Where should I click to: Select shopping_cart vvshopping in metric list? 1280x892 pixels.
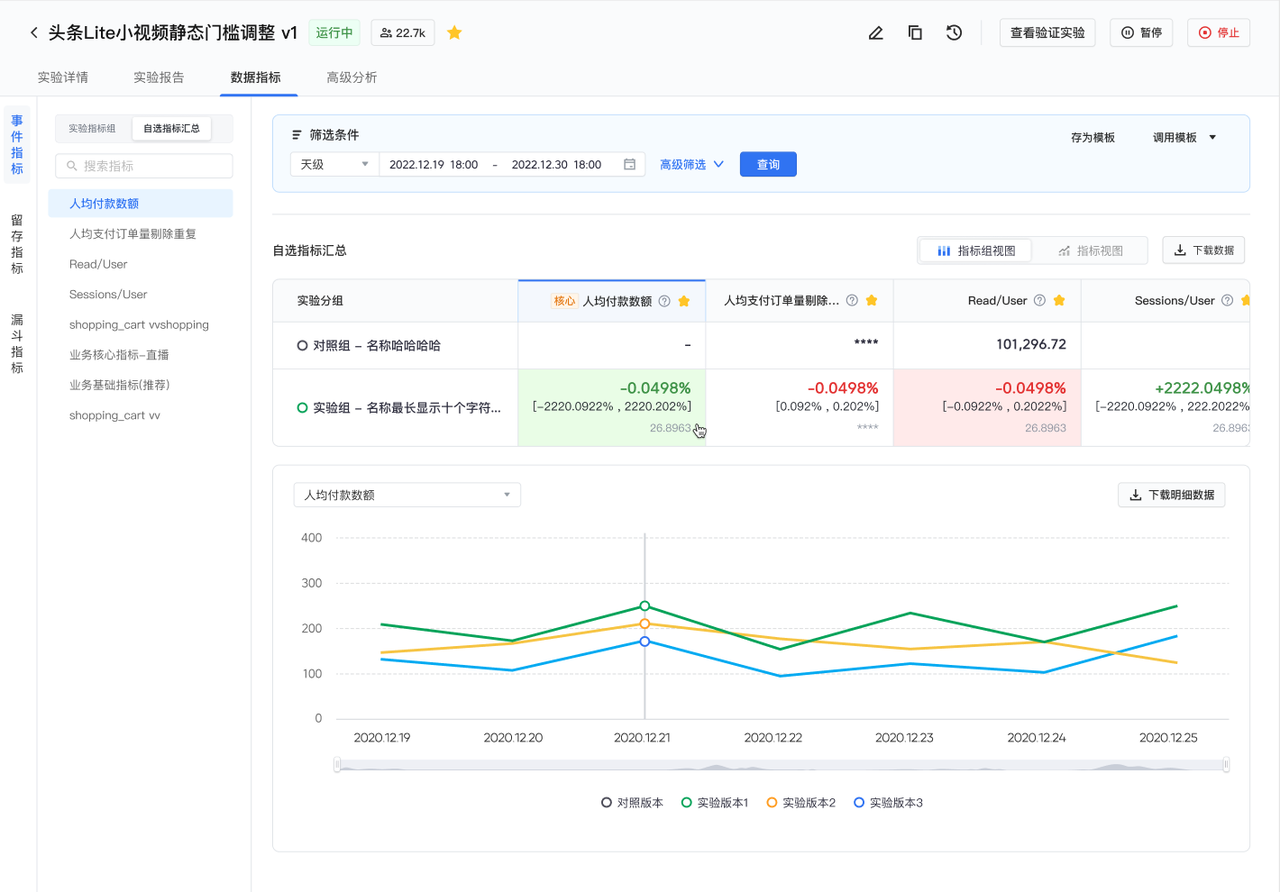click(x=140, y=324)
